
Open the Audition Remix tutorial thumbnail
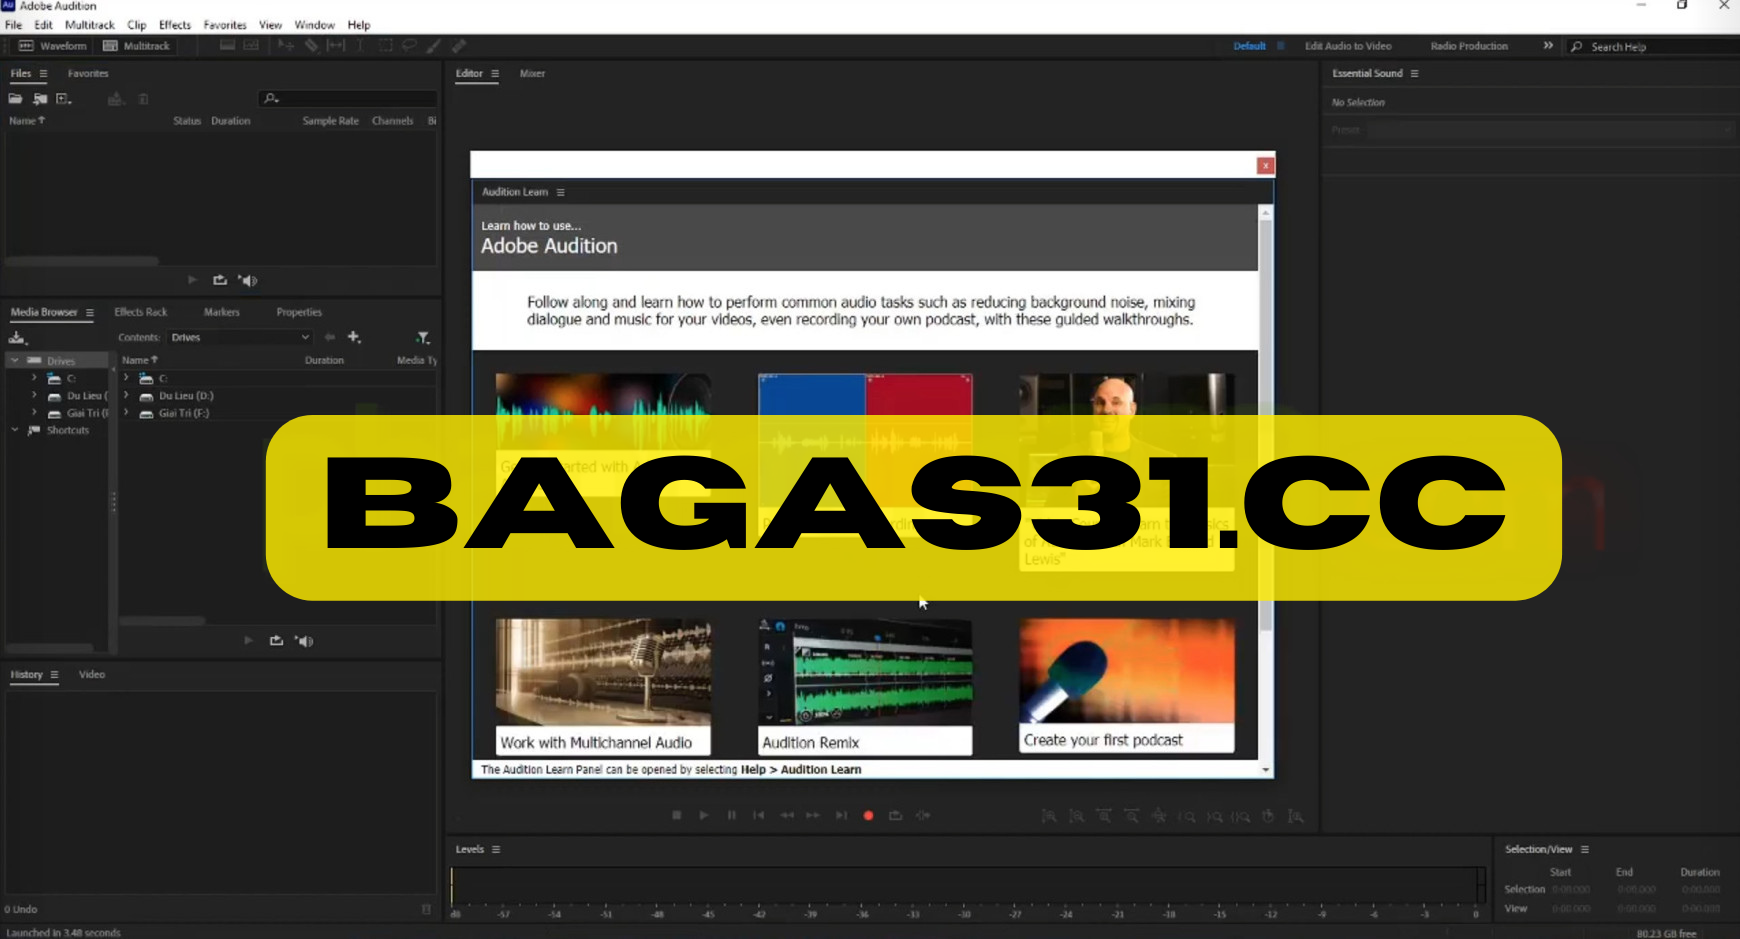tap(864, 686)
